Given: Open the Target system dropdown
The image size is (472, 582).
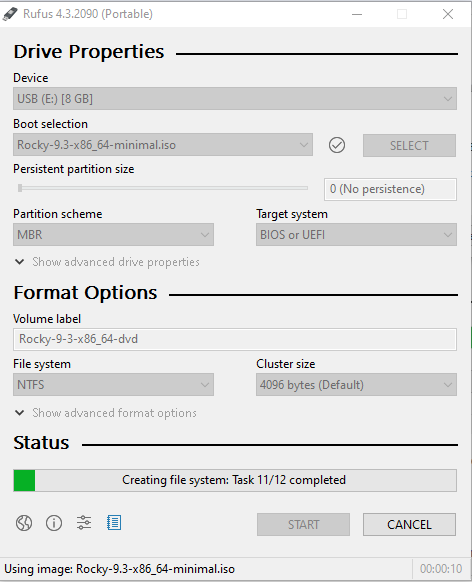Looking at the screenshot, I should [x=356, y=235].
